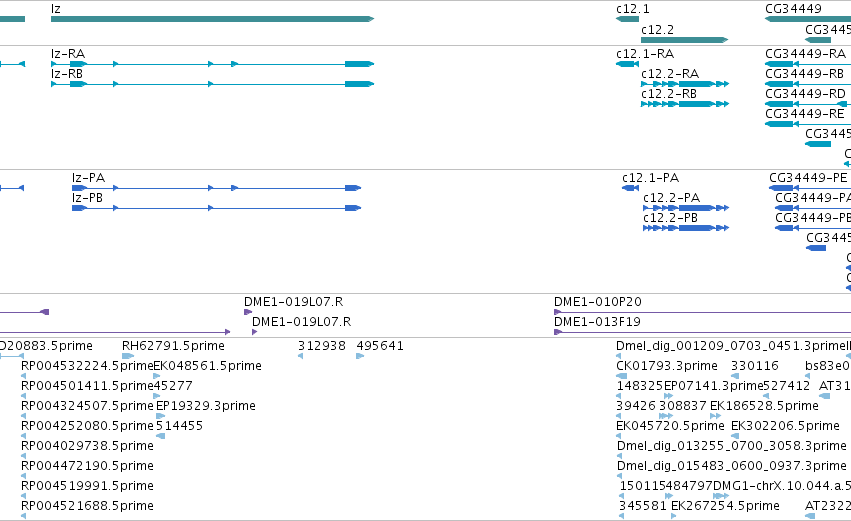Click the 495641 feature label
This screenshot has height=521, width=851.
point(380,346)
